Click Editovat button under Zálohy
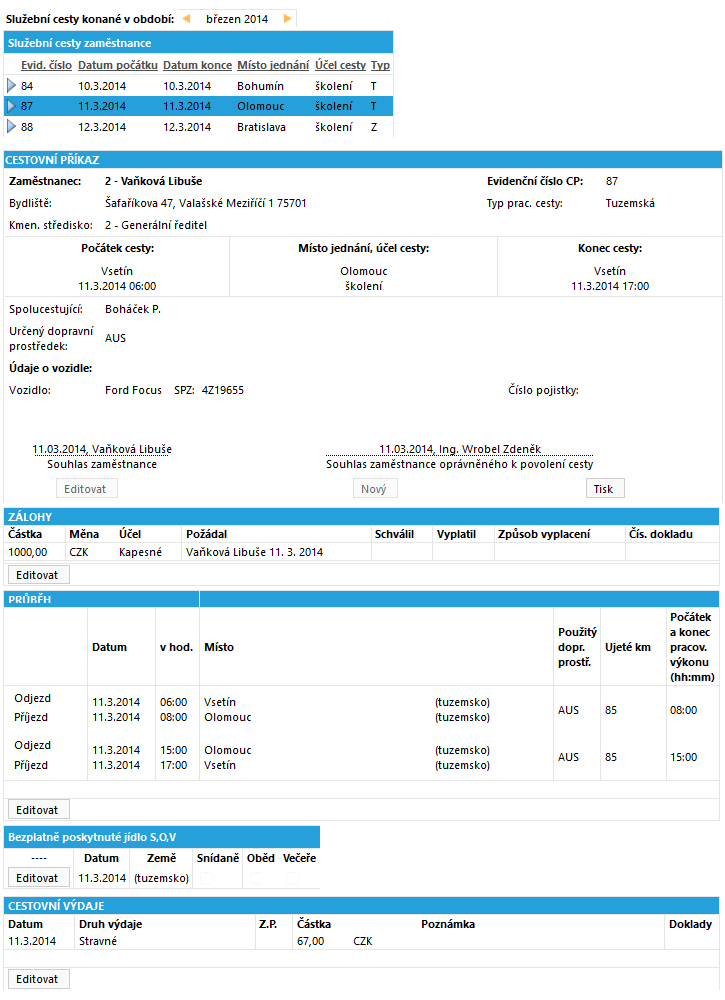725x1000 pixels. pos(38,575)
